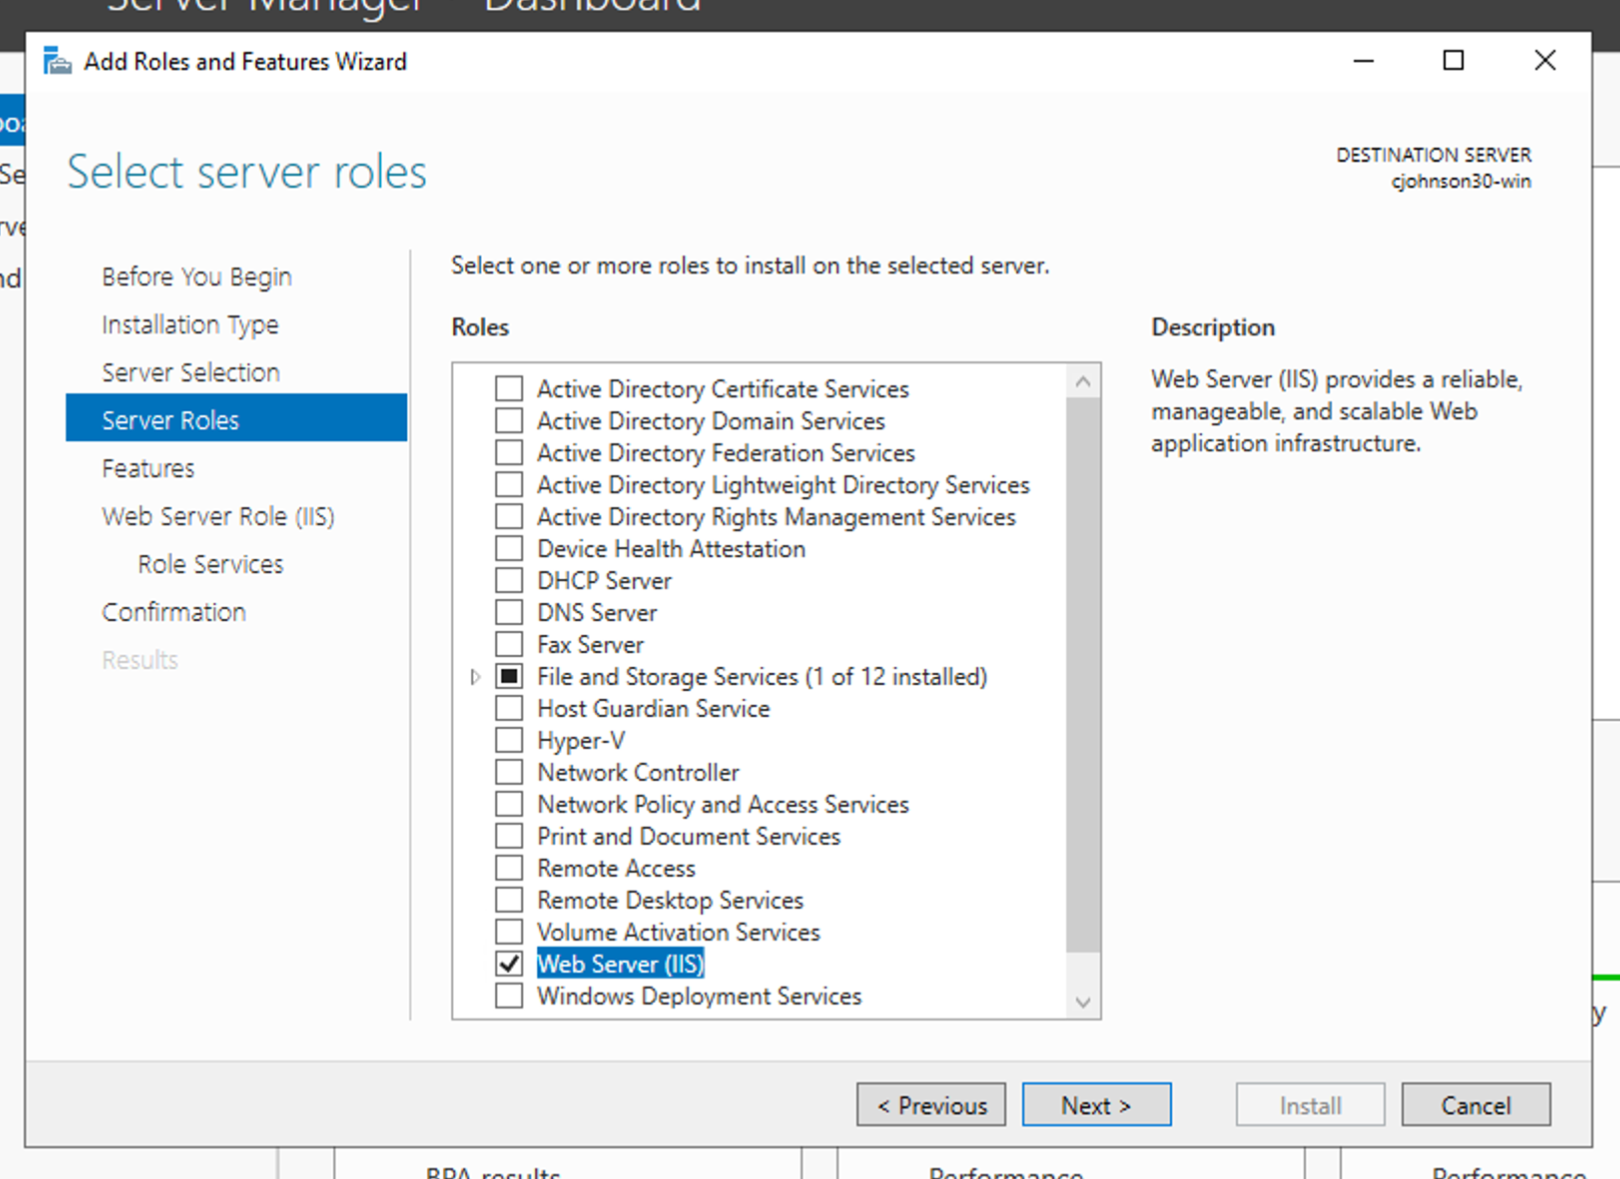Select the Web Server (IIS) role label
The image size is (1620, 1179).
[x=621, y=964]
